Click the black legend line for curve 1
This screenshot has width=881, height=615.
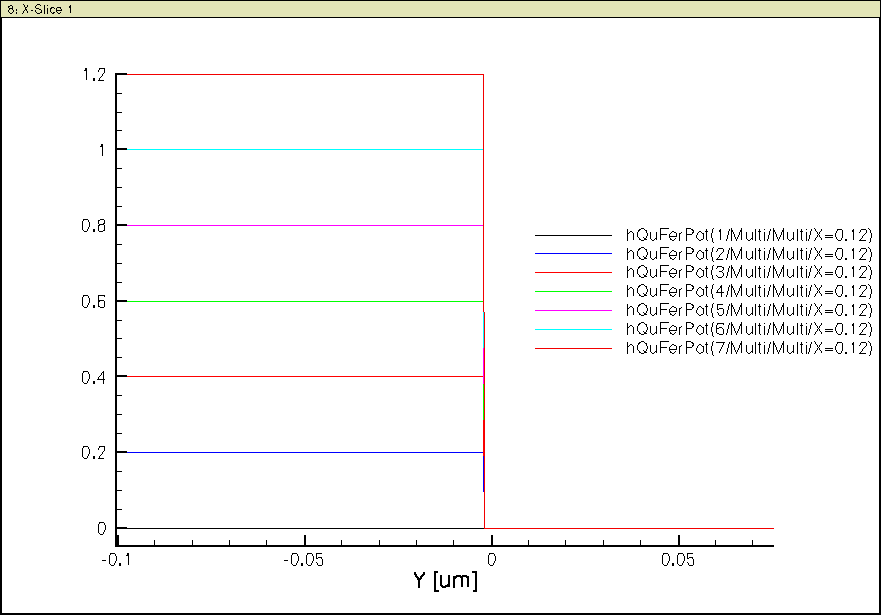[573, 235]
